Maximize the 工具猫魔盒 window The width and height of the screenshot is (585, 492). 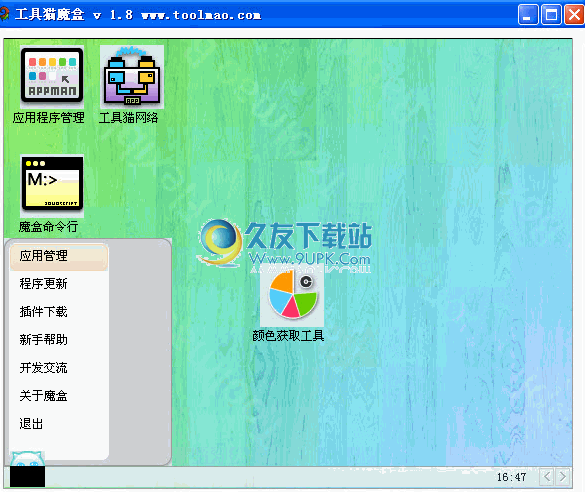coord(551,15)
